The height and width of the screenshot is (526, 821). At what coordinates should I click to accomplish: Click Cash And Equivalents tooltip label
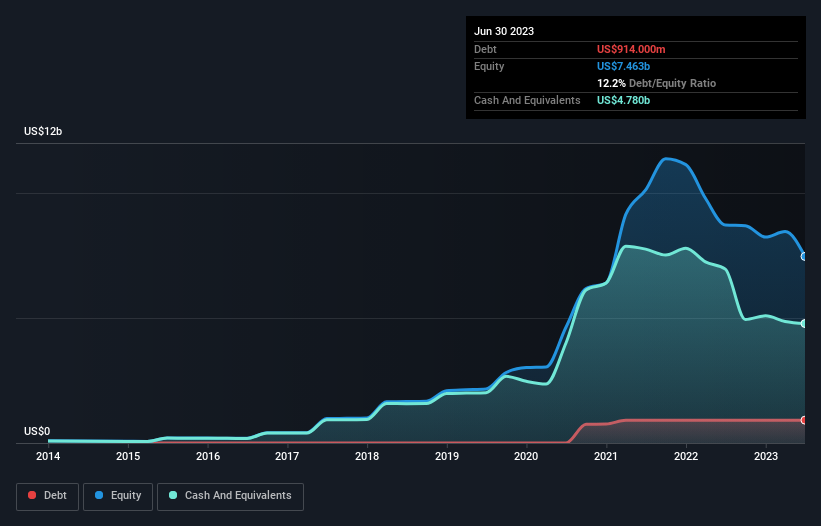click(527, 100)
